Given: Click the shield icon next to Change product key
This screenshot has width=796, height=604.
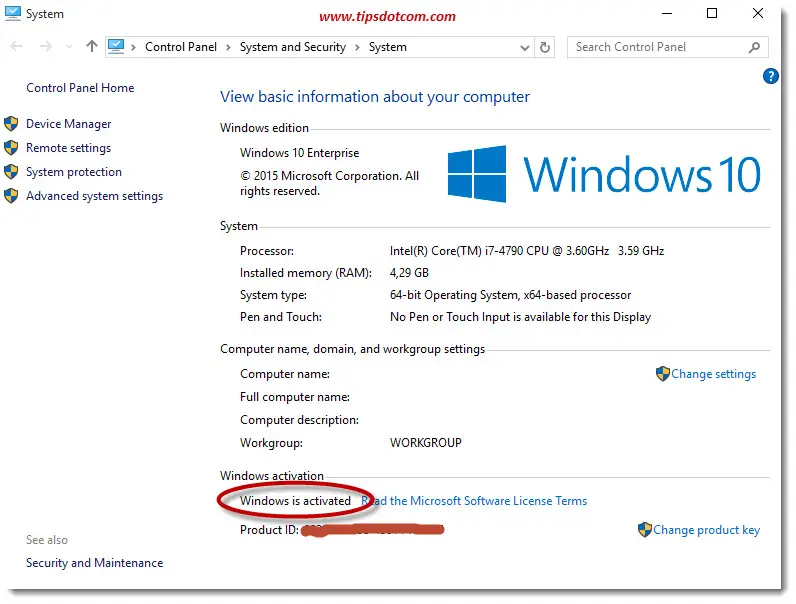Looking at the screenshot, I should pyautogui.click(x=645, y=530).
